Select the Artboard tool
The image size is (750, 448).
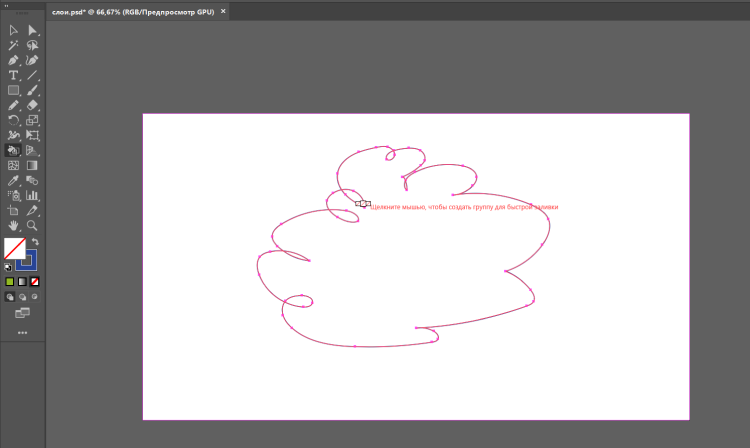[13, 210]
